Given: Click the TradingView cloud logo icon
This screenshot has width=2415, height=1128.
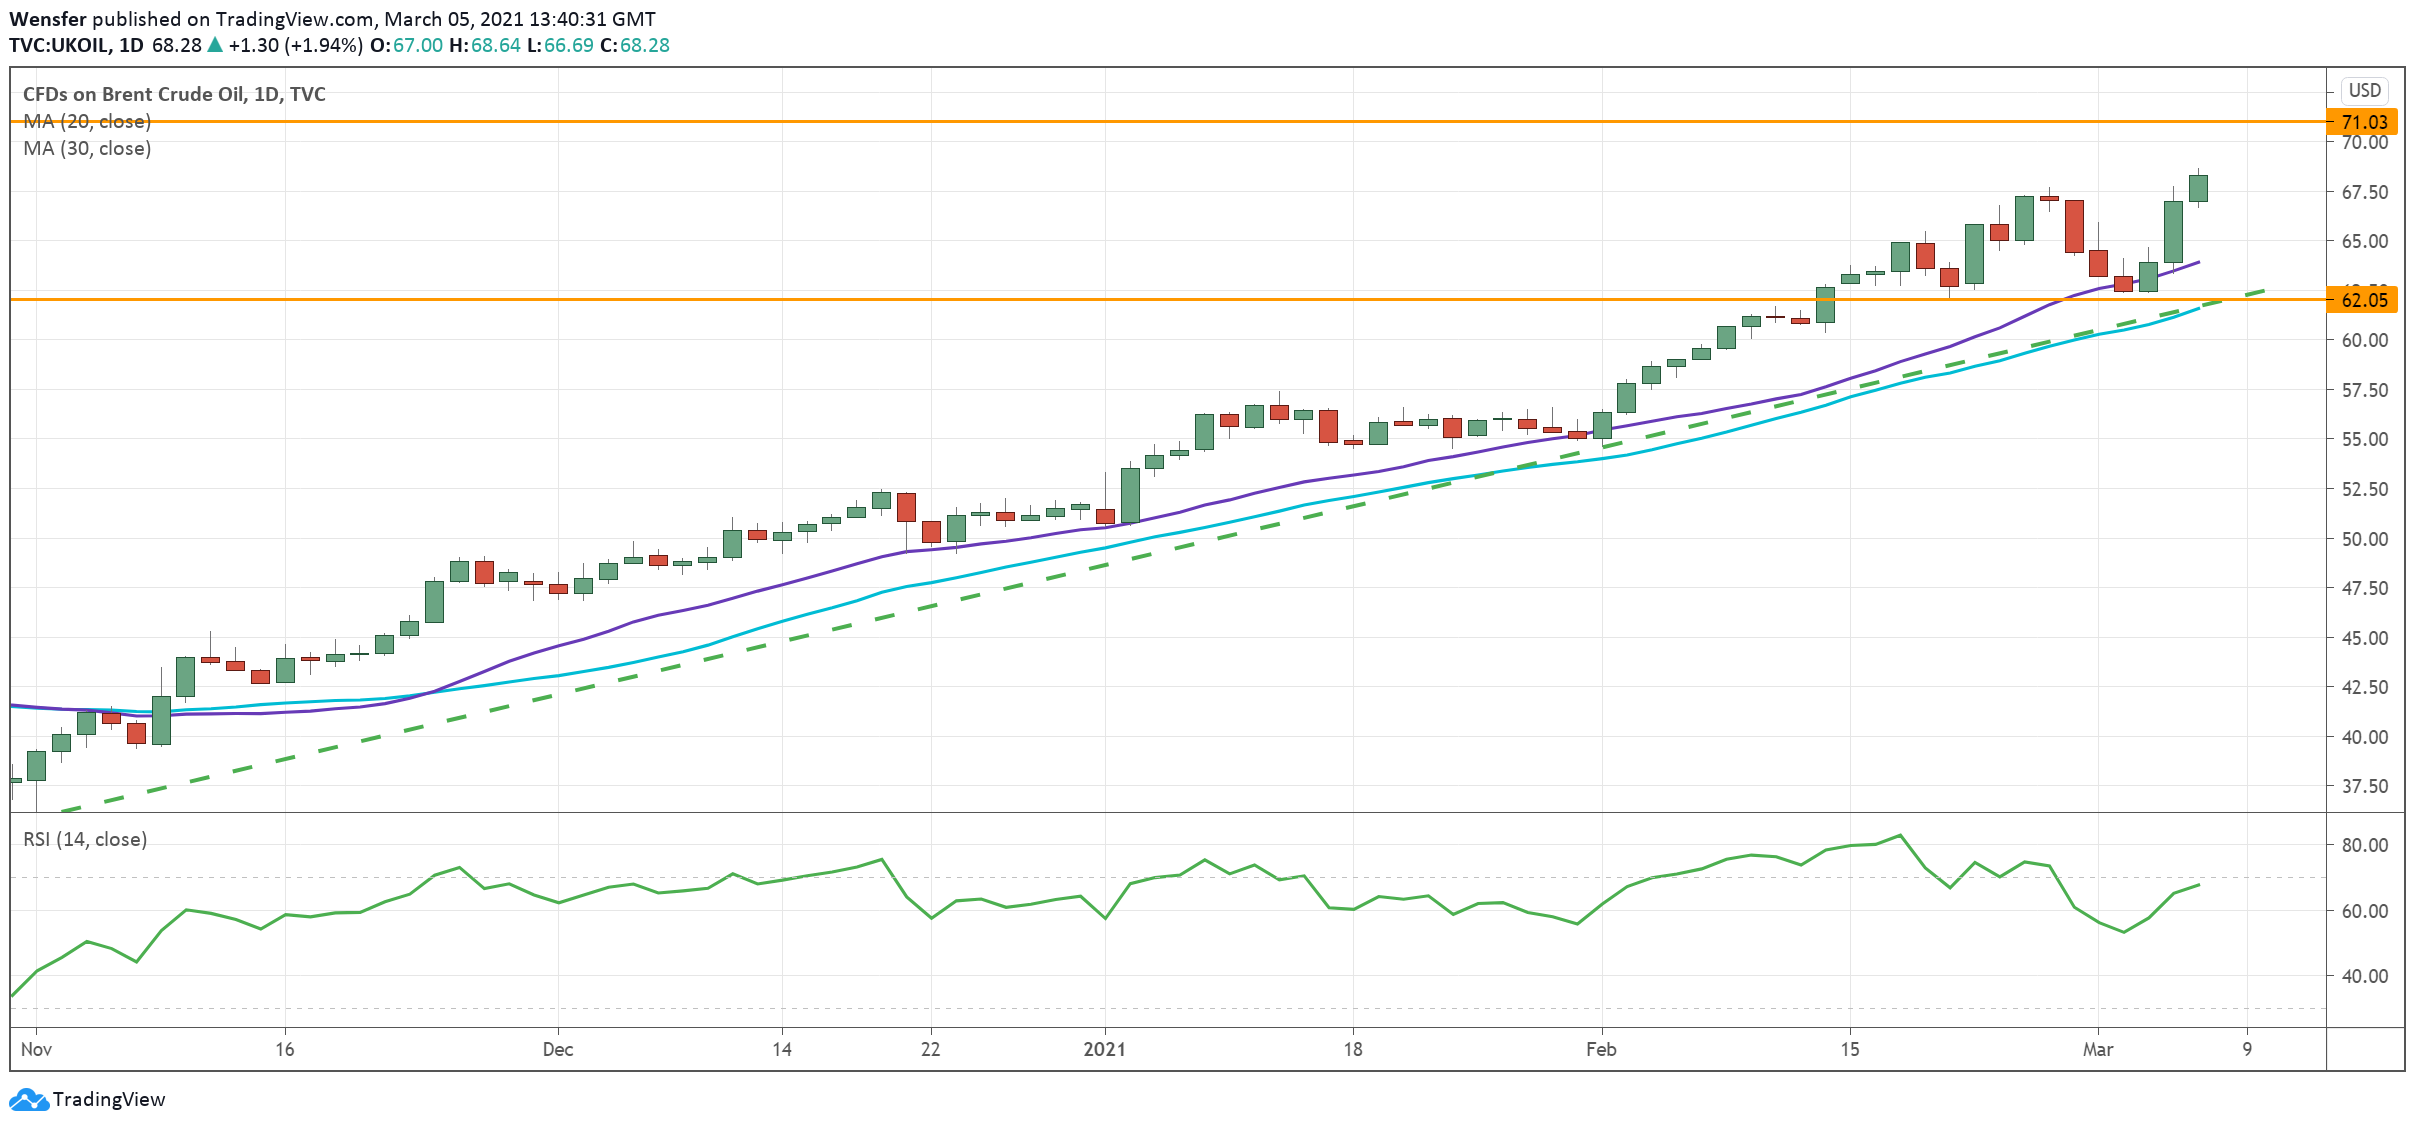Looking at the screenshot, I should [28, 1099].
